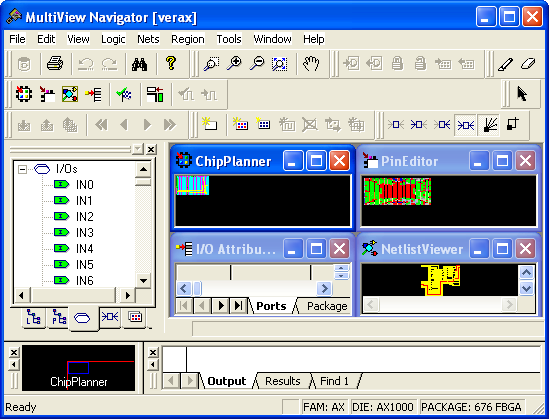Viewport: 549px width, 419px height.
Task: Switch to the Find 1 tab
Action: click(x=334, y=381)
